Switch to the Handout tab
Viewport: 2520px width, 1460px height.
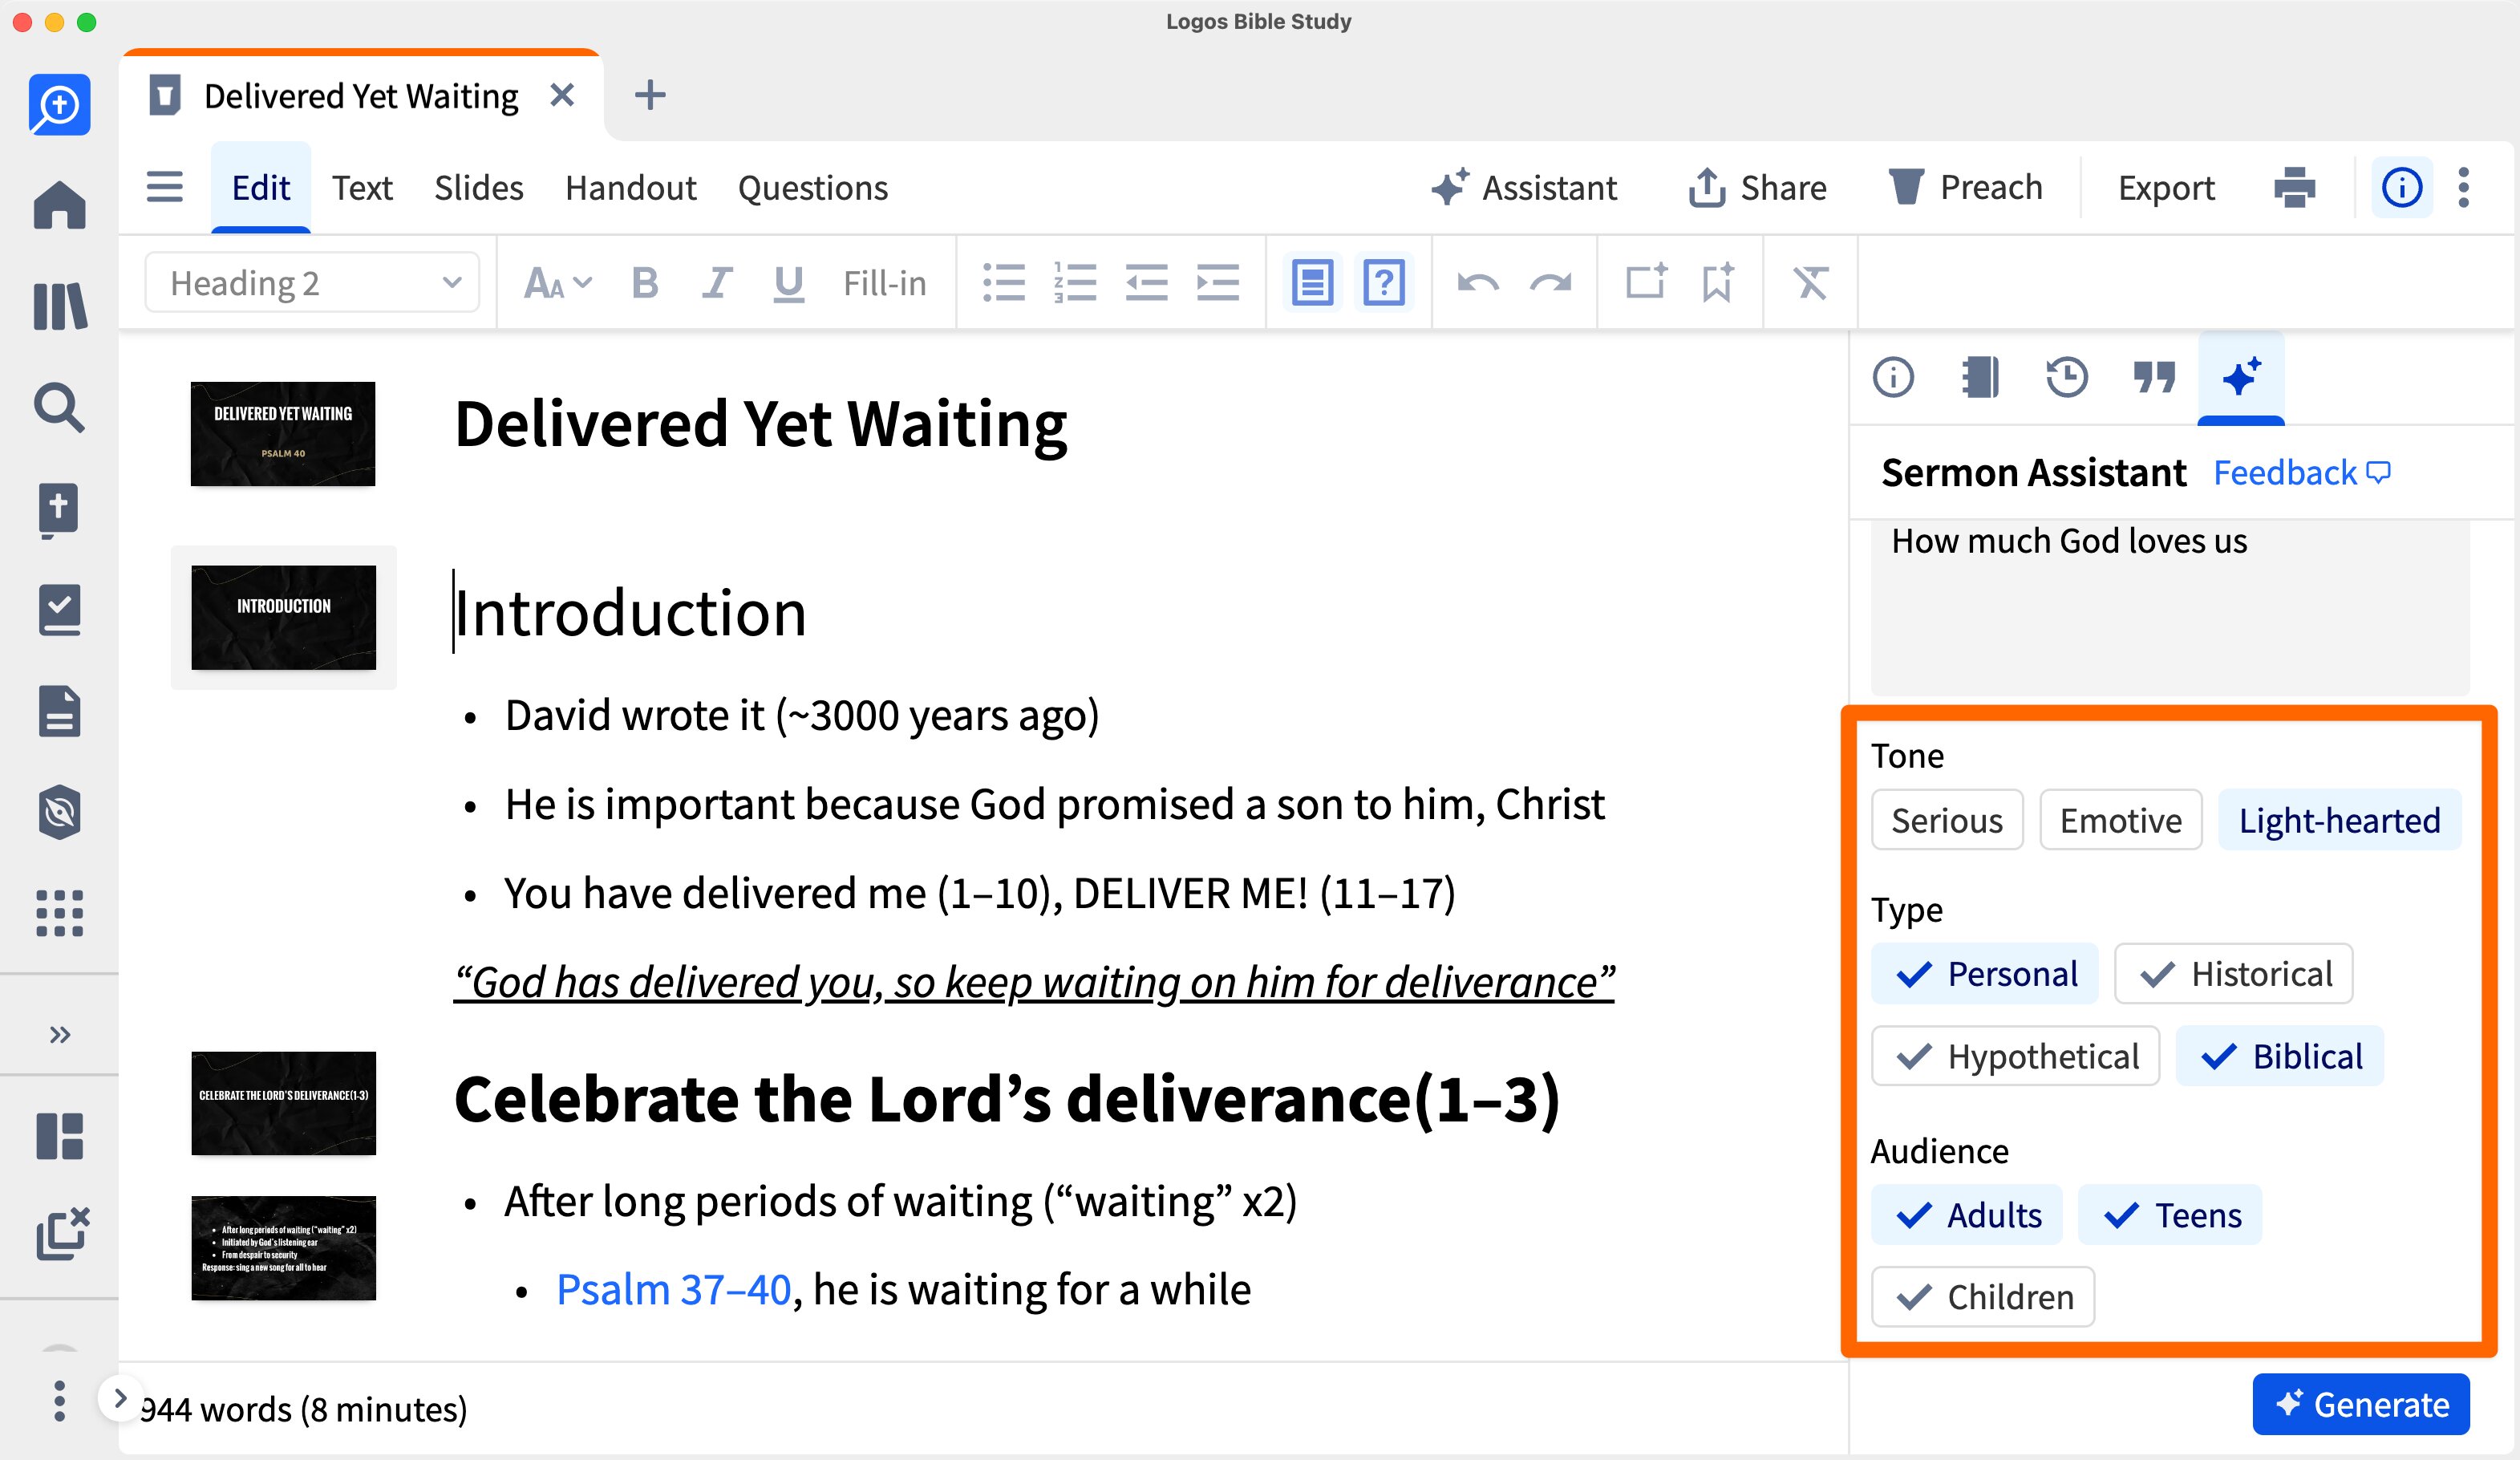pos(630,187)
